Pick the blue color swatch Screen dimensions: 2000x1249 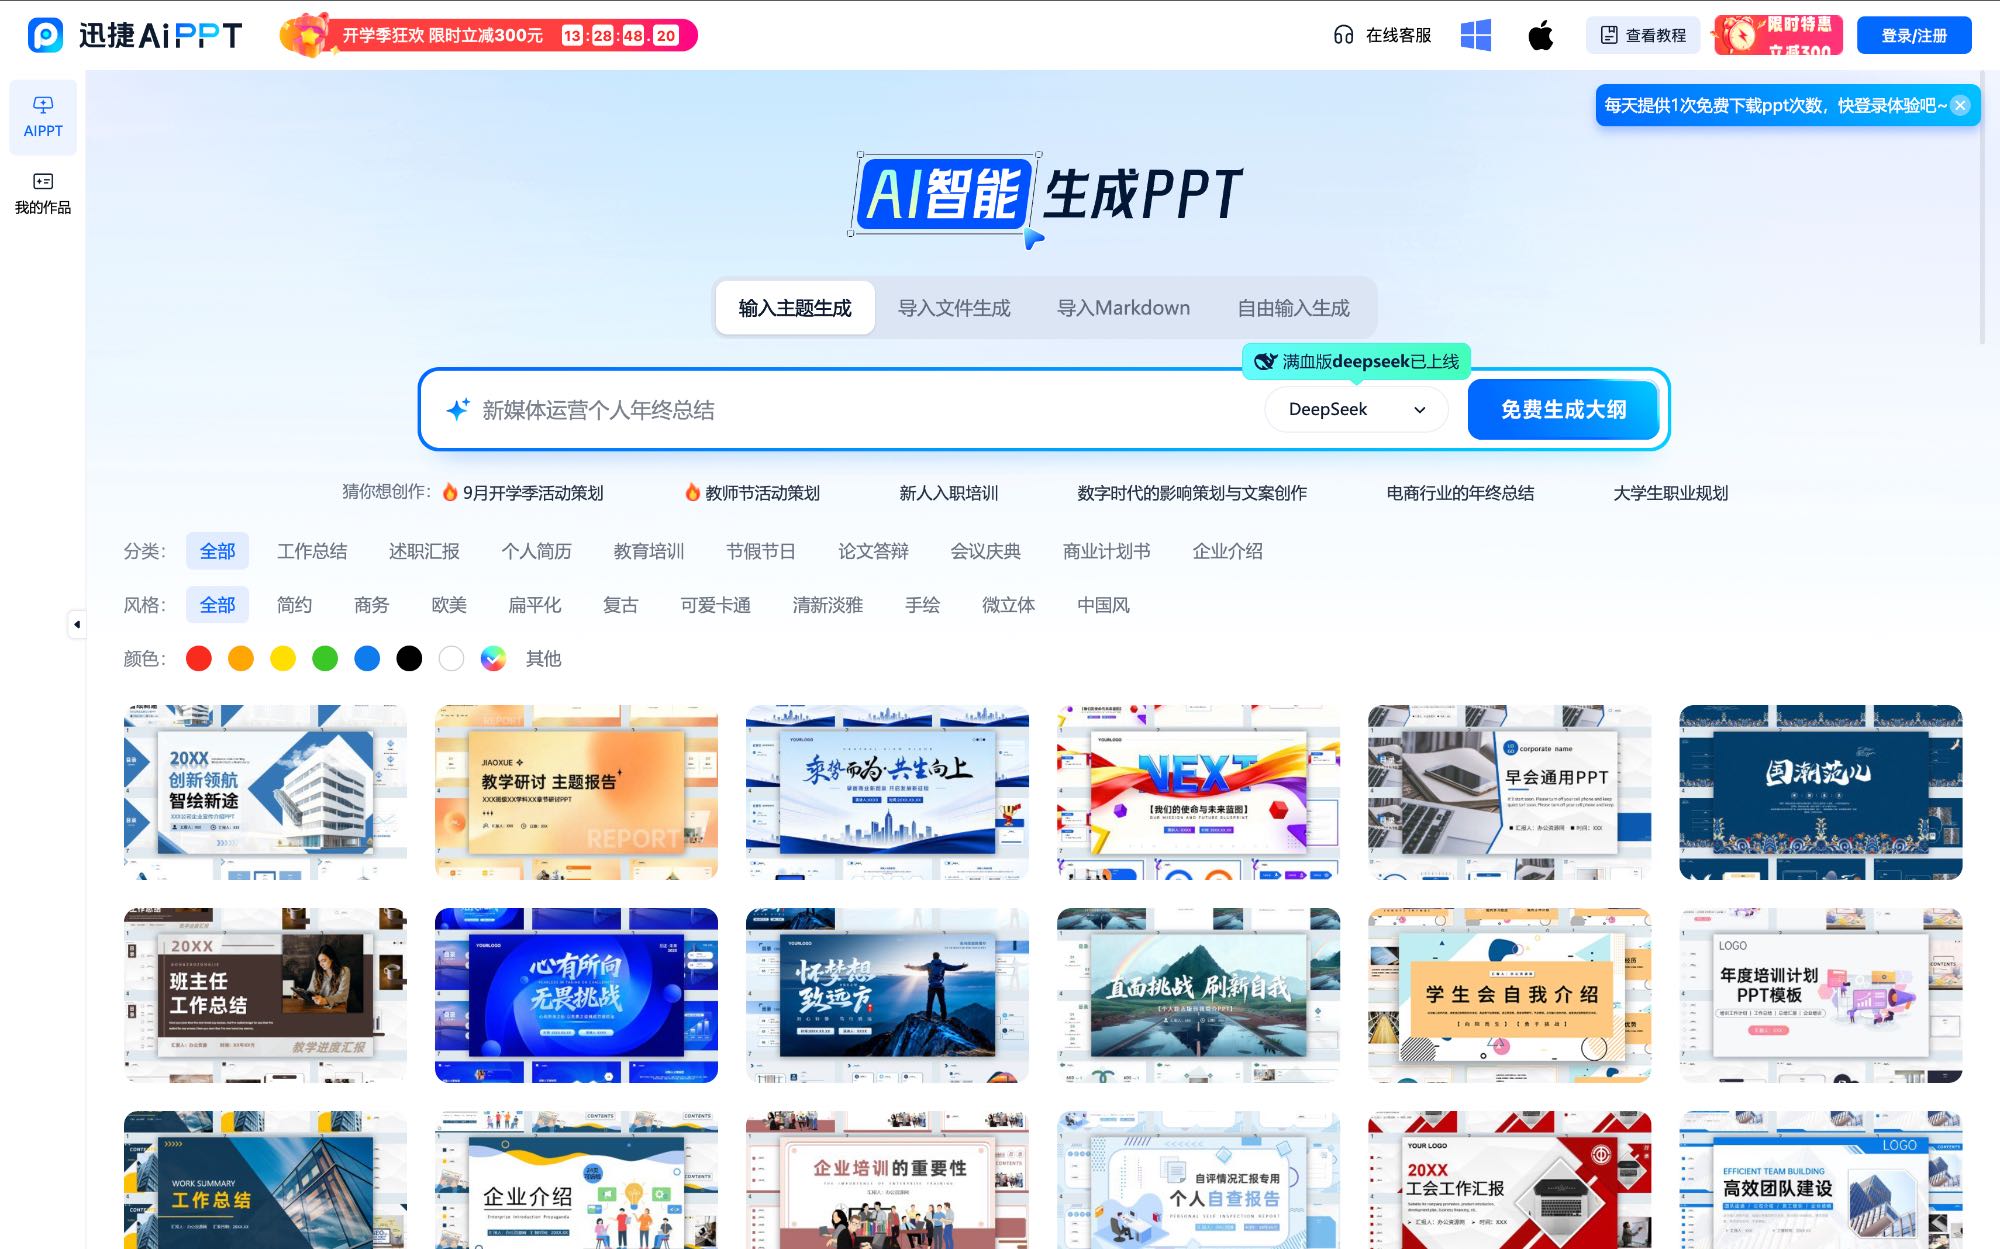click(x=367, y=658)
